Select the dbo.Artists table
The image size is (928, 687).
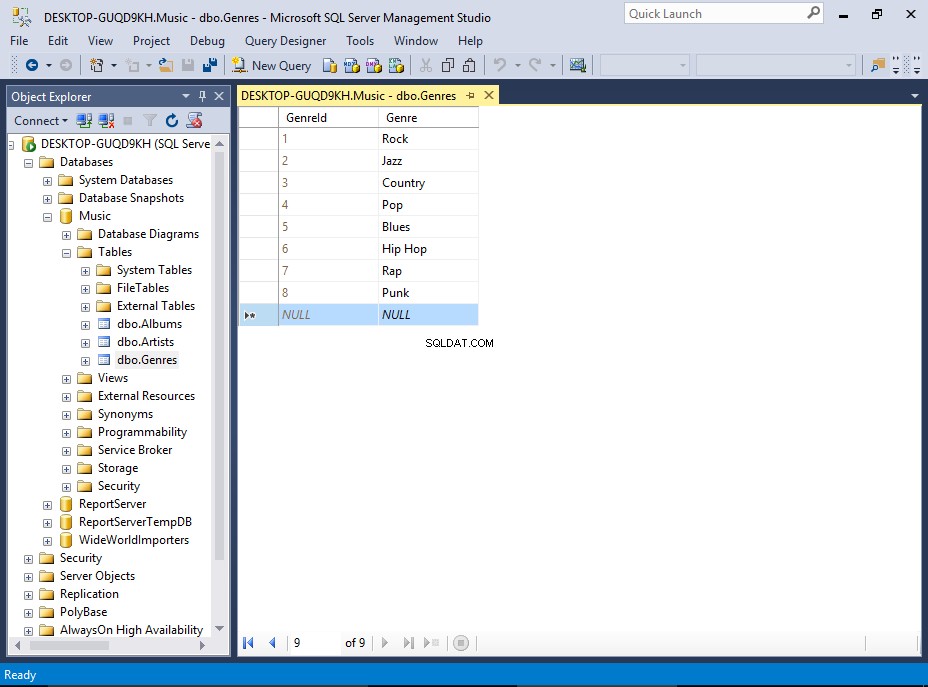[146, 342]
